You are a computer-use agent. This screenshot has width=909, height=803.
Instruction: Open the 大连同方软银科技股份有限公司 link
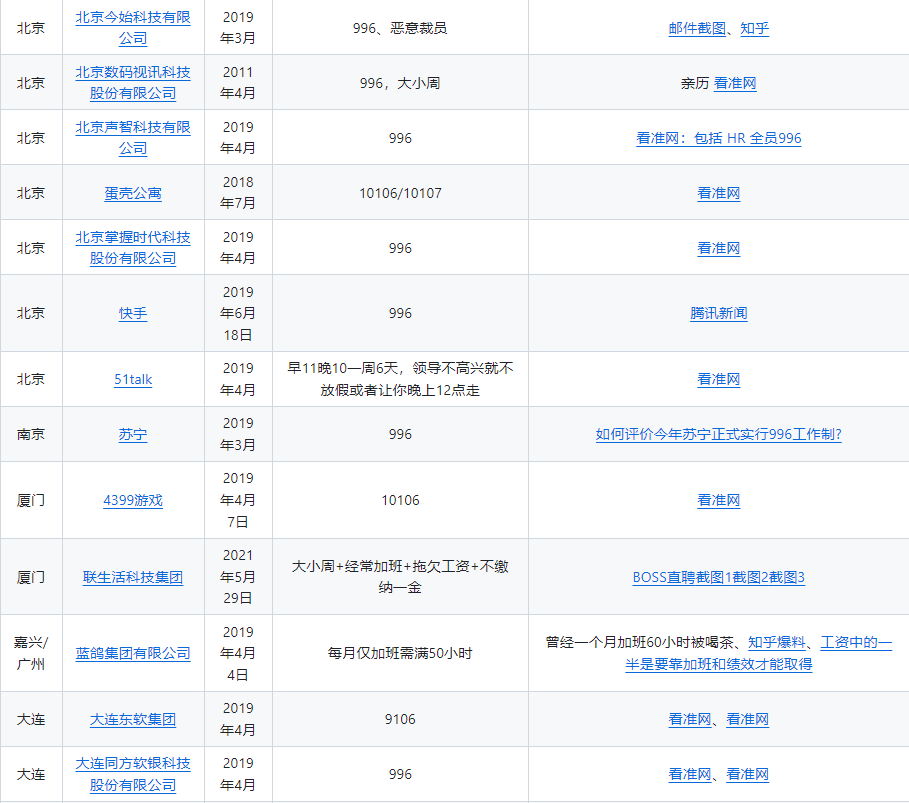click(133, 774)
